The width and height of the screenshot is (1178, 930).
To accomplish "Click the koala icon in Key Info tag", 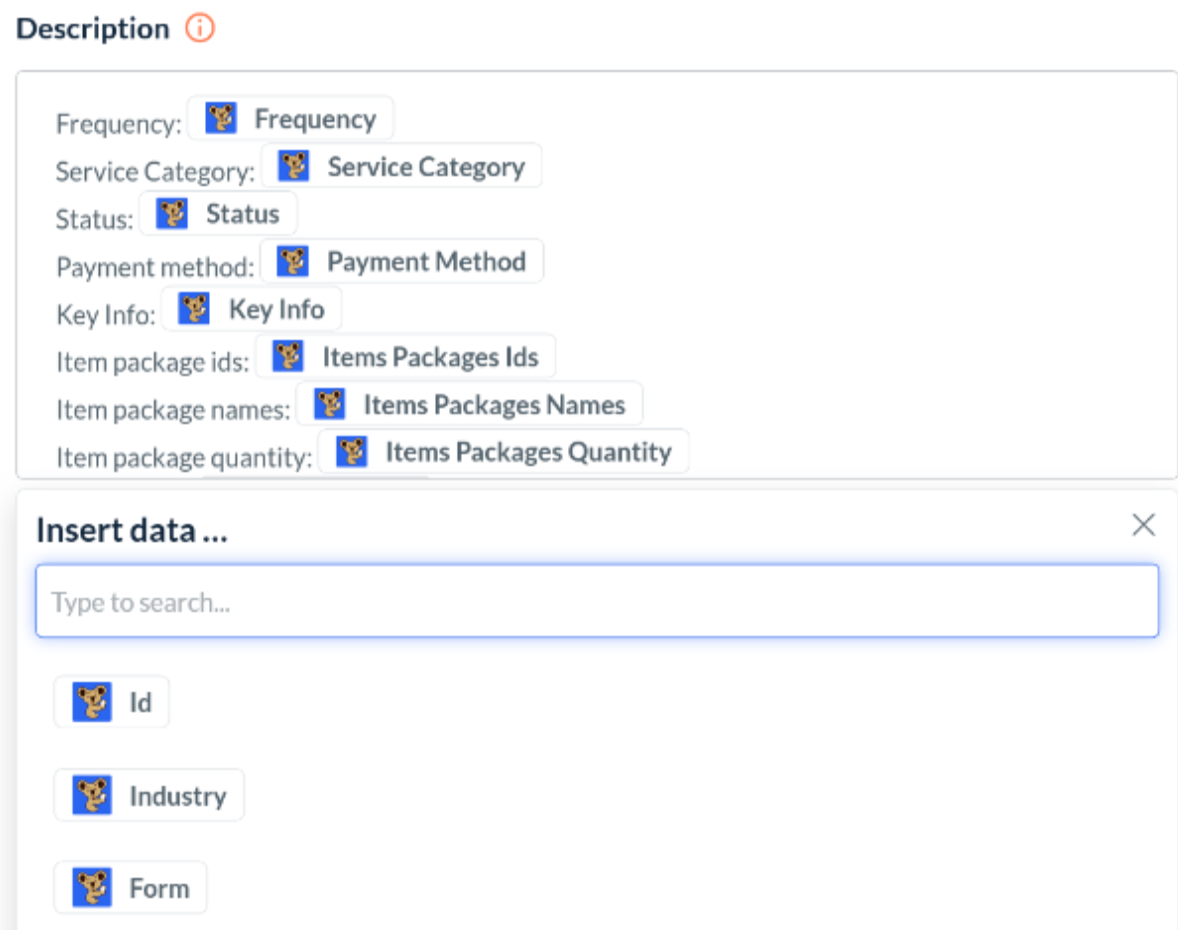I will (x=195, y=309).
